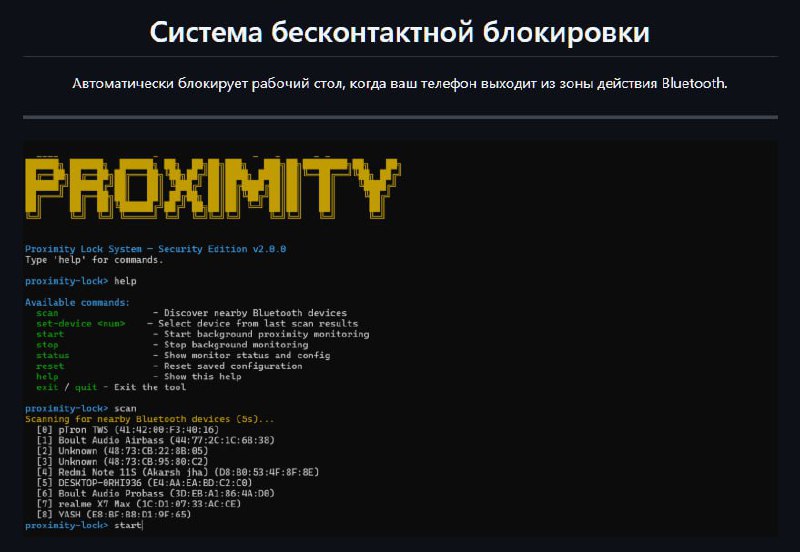Image resolution: width=800 pixels, height=552 pixels.
Task: Click the "Scanning for nearby Bluetooth devices" line
Action: point(149,419)
